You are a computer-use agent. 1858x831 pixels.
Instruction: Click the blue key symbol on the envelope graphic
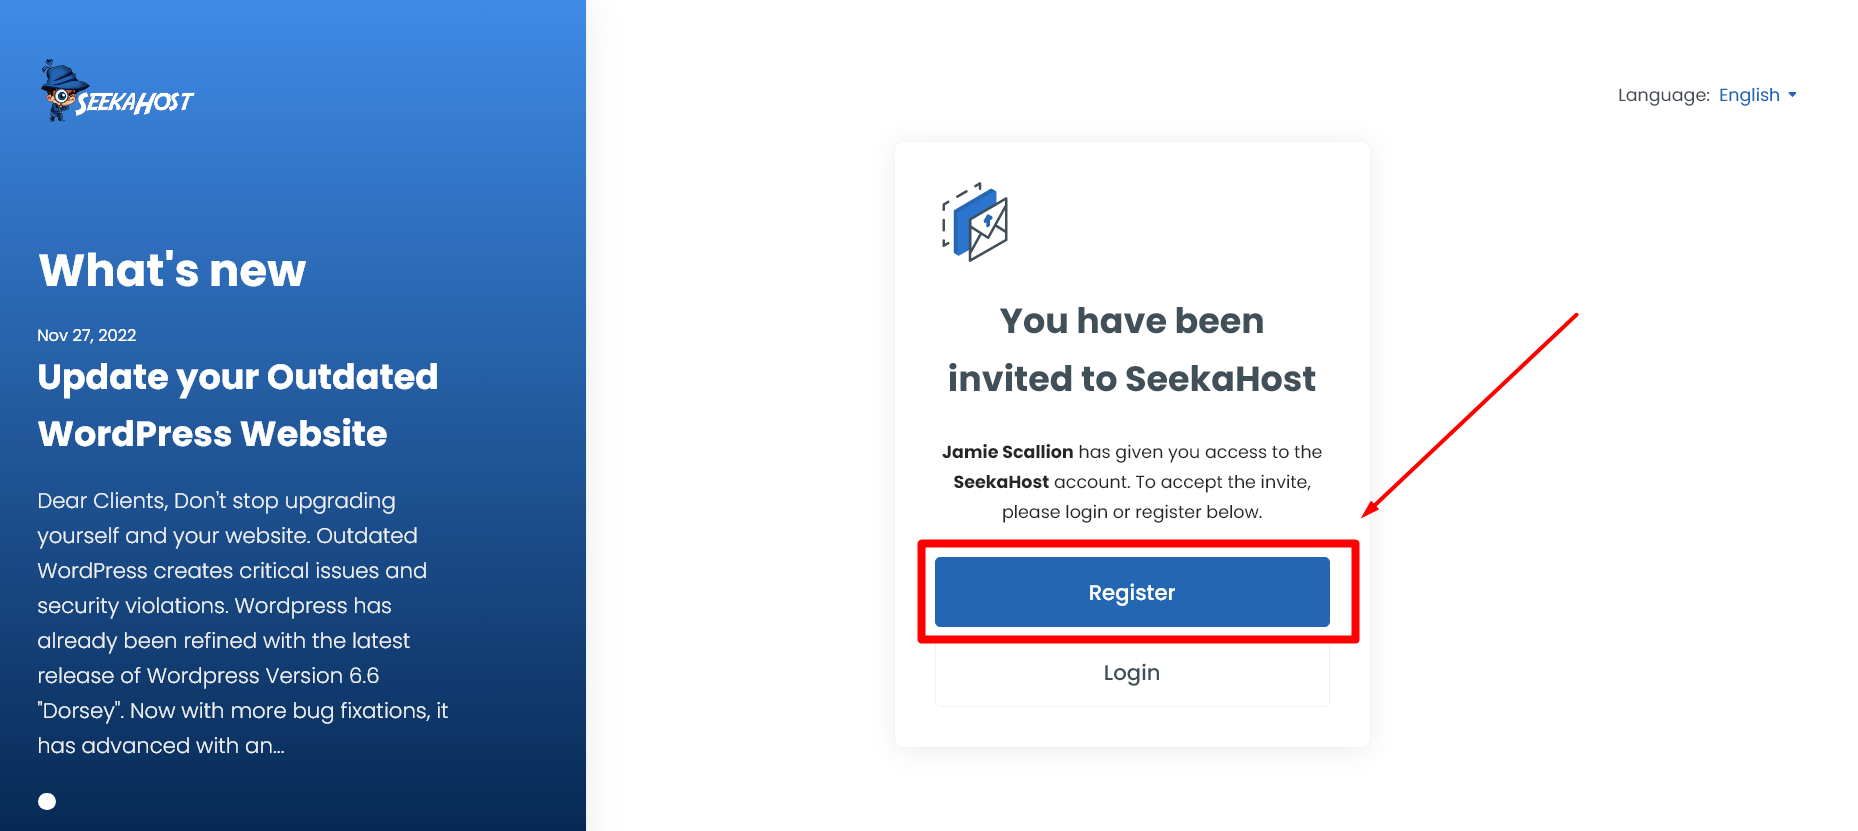988,218
